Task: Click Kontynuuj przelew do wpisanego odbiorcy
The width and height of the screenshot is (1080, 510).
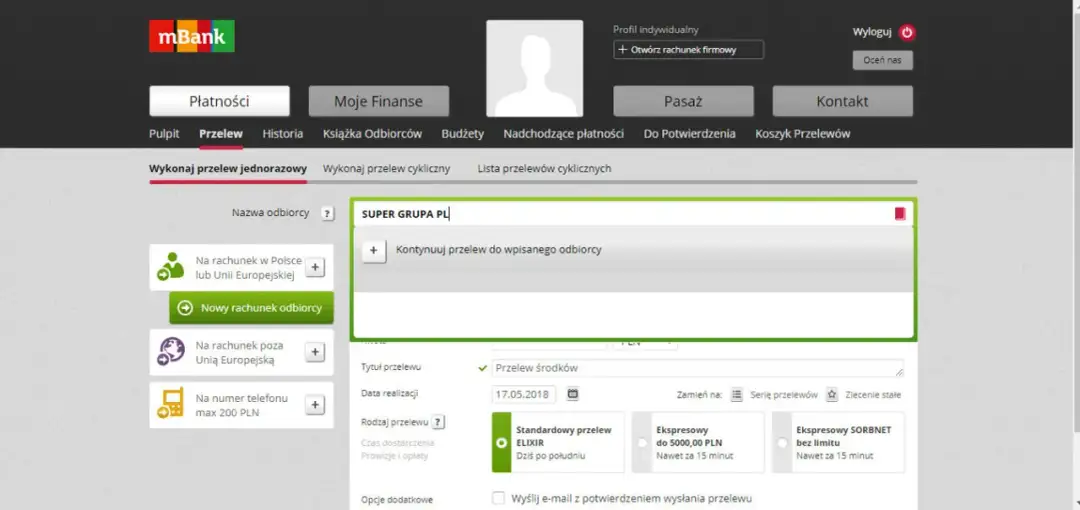Action: point(499,249)
